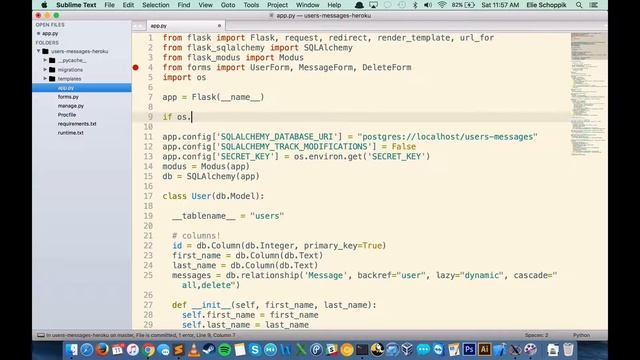Open the Help menu
This screenshot has width=640, height=360.
pos(334,5)
